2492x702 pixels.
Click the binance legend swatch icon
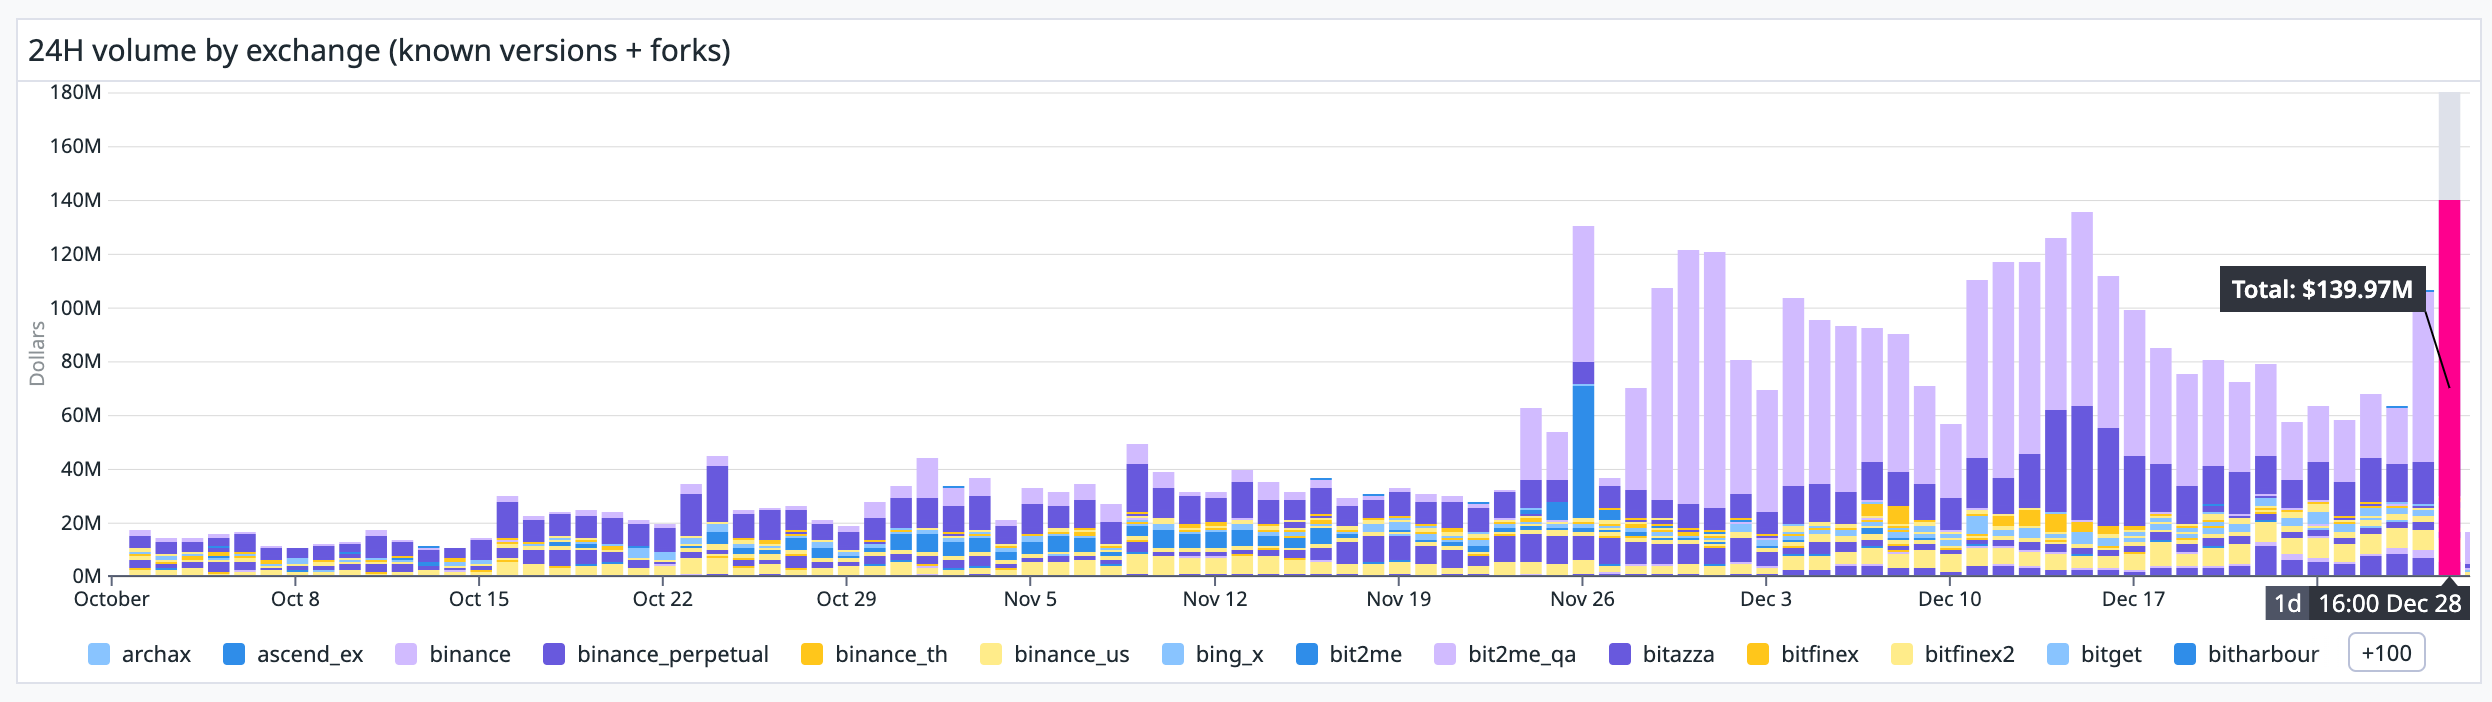(406, 654)
